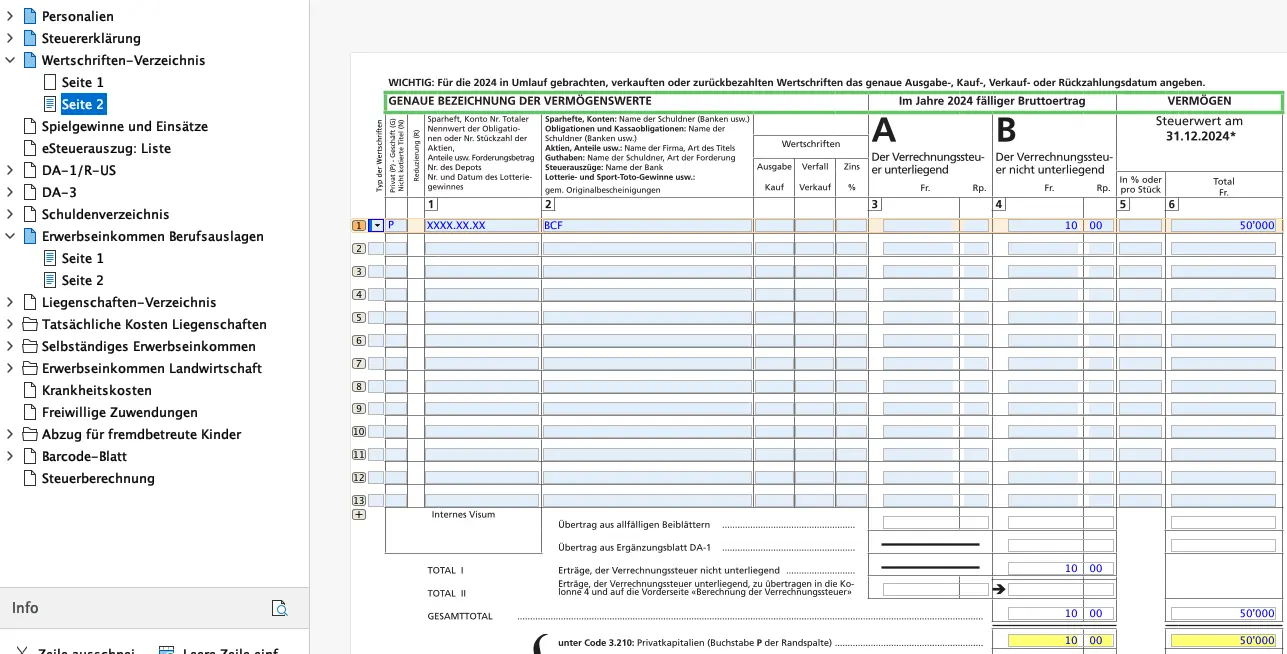Select row number 5 marker
The width and height of the screenshot is (1287, 654).
(359, 318)
